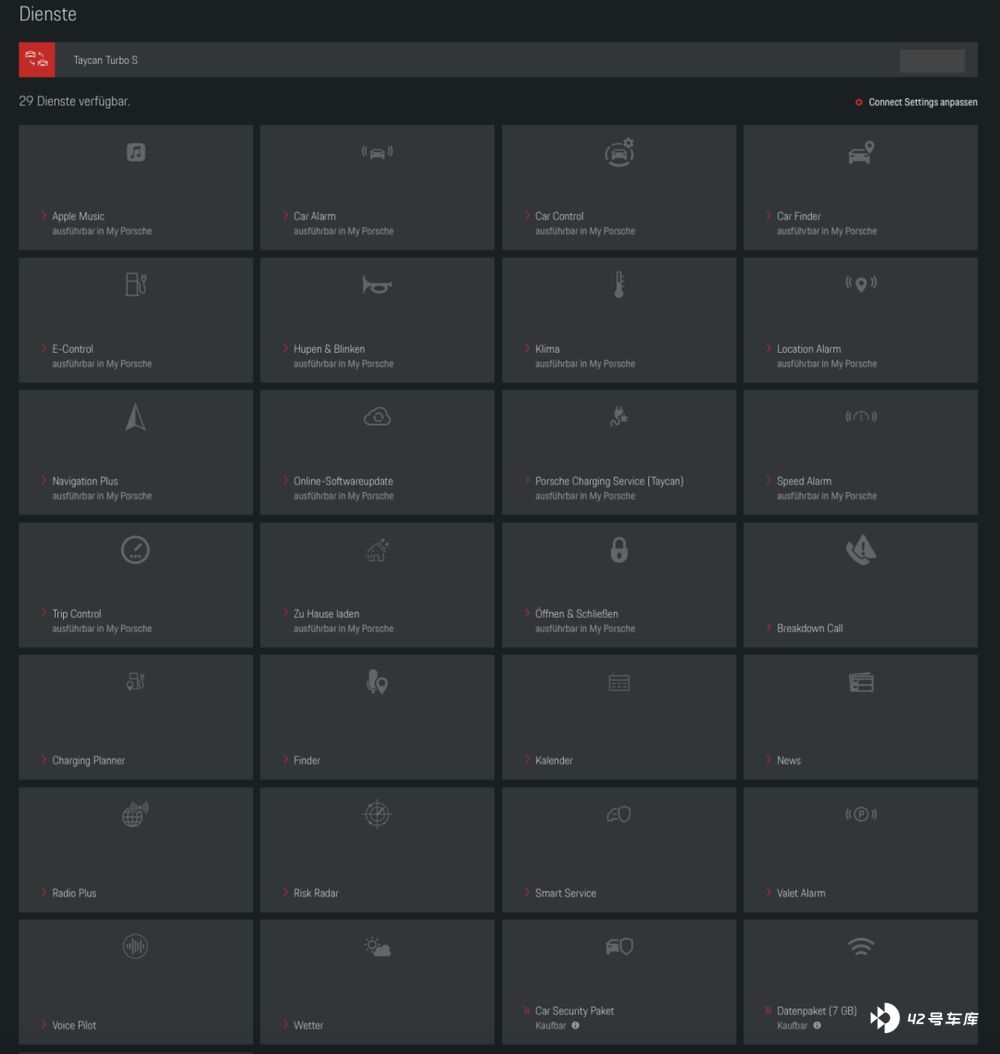The width and height of the screenshot is (1000, 1054).
Task: Open the Car Control service link
Action: click(x=559, y=216)
